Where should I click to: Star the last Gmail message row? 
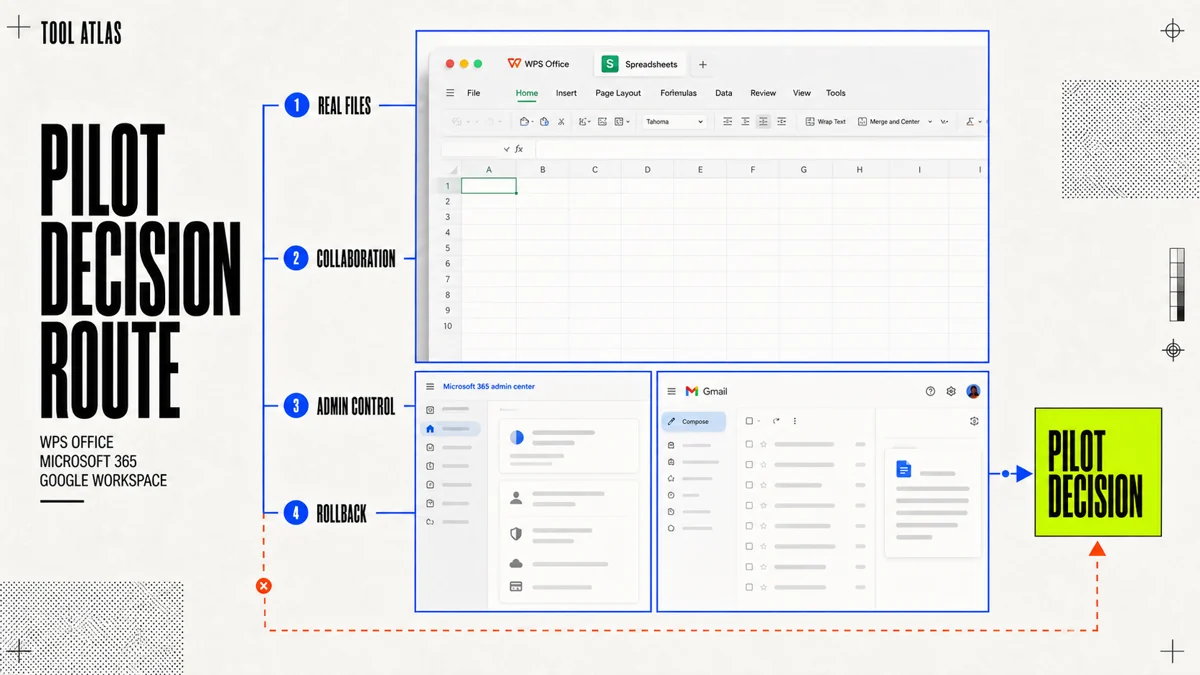[763, 587]
